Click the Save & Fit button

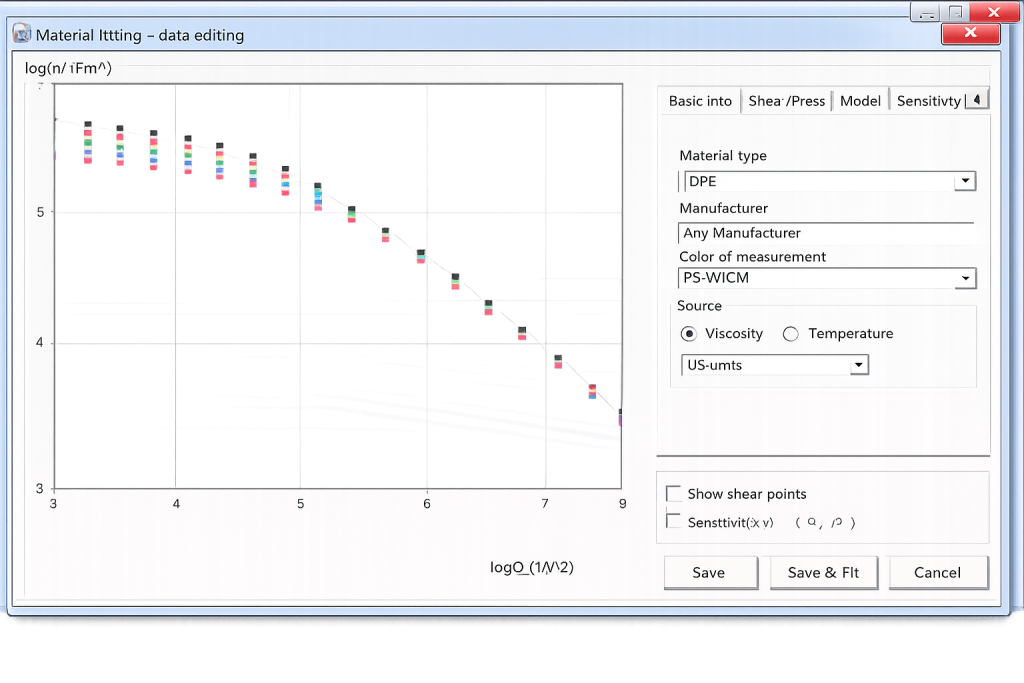[x=824, y=573]
